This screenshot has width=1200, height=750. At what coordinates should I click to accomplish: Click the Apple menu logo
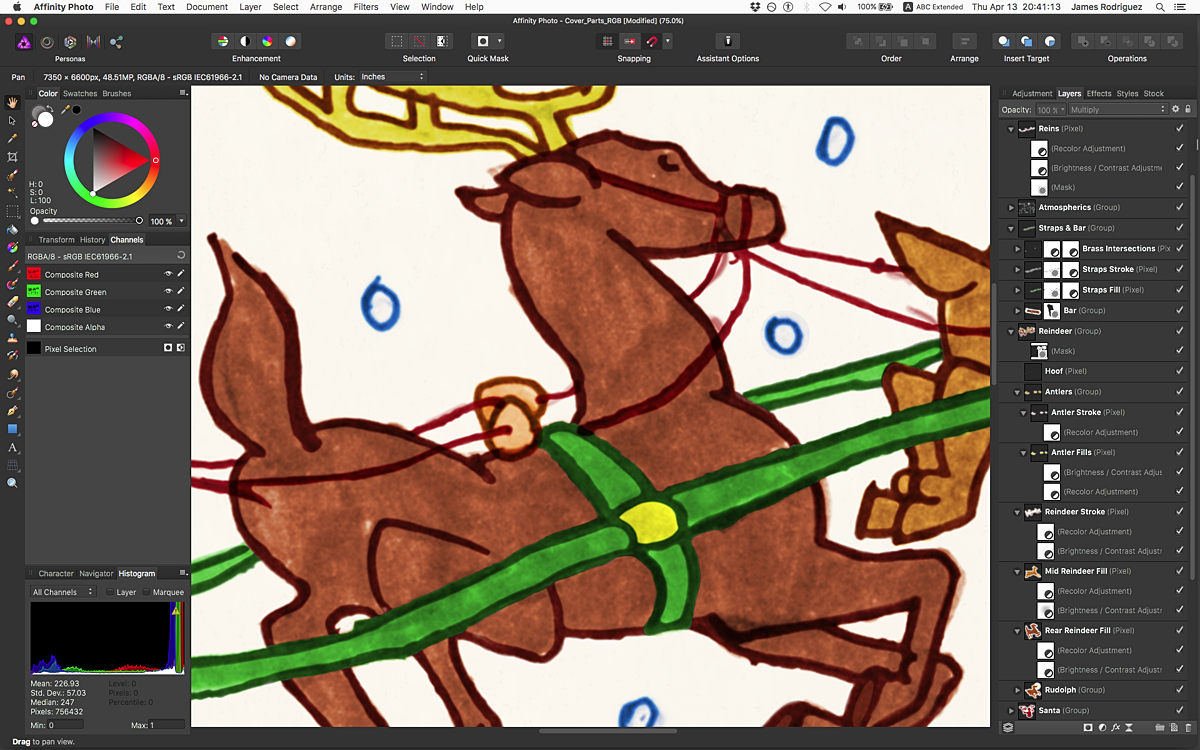click(16, 7)
